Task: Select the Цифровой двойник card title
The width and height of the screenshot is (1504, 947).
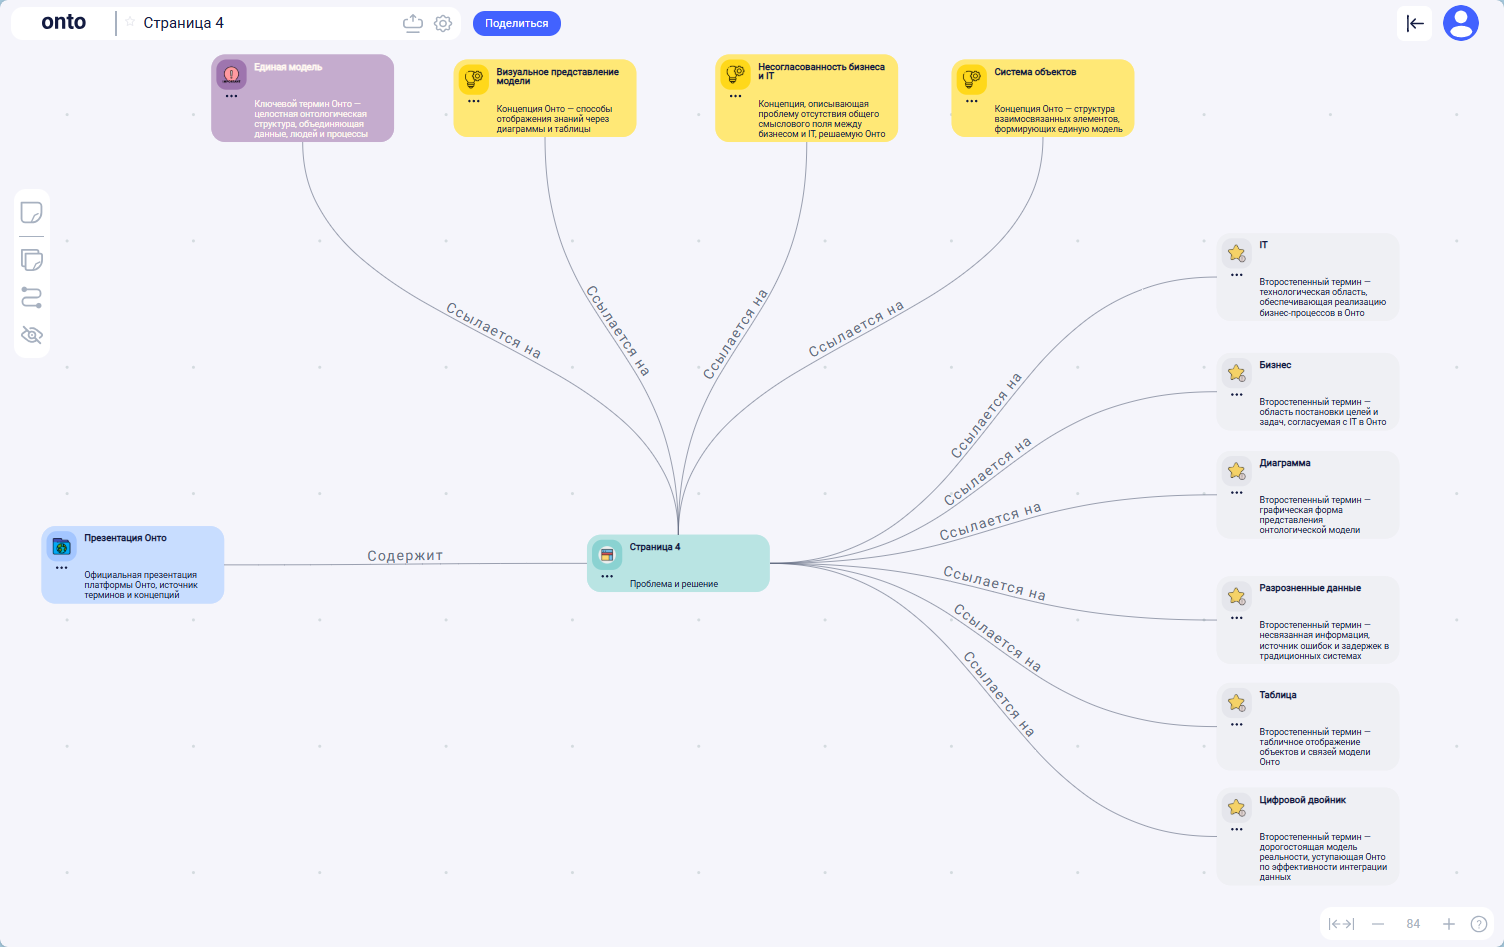Action: [1302, 800]
